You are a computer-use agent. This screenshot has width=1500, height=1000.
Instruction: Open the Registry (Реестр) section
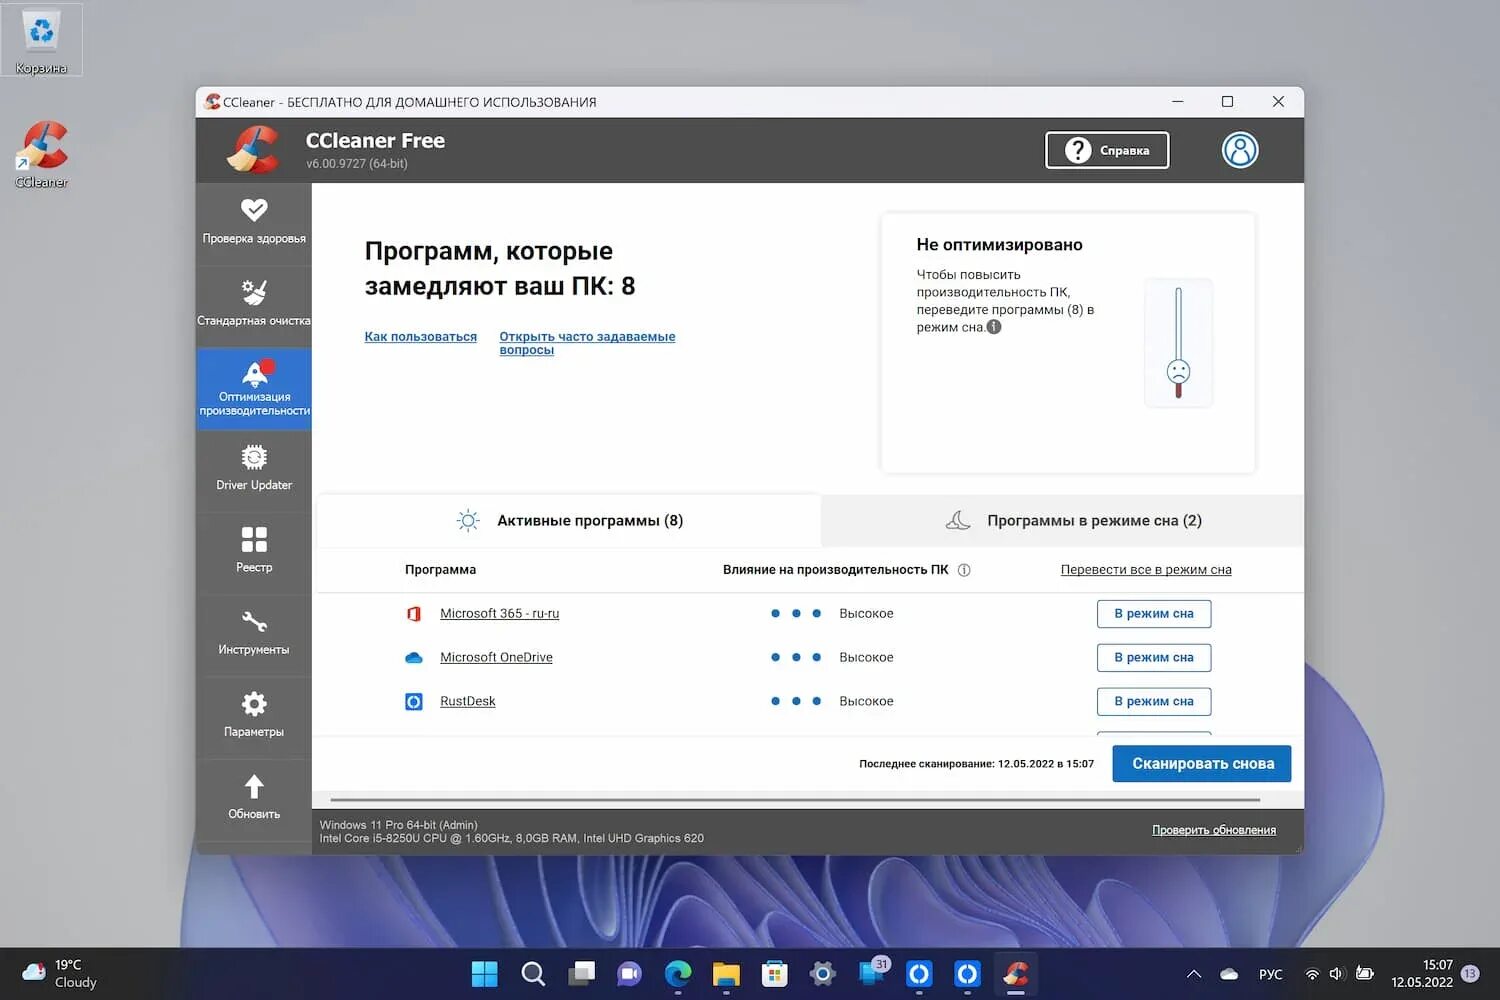pyautogui.click(x=254, y=552)
